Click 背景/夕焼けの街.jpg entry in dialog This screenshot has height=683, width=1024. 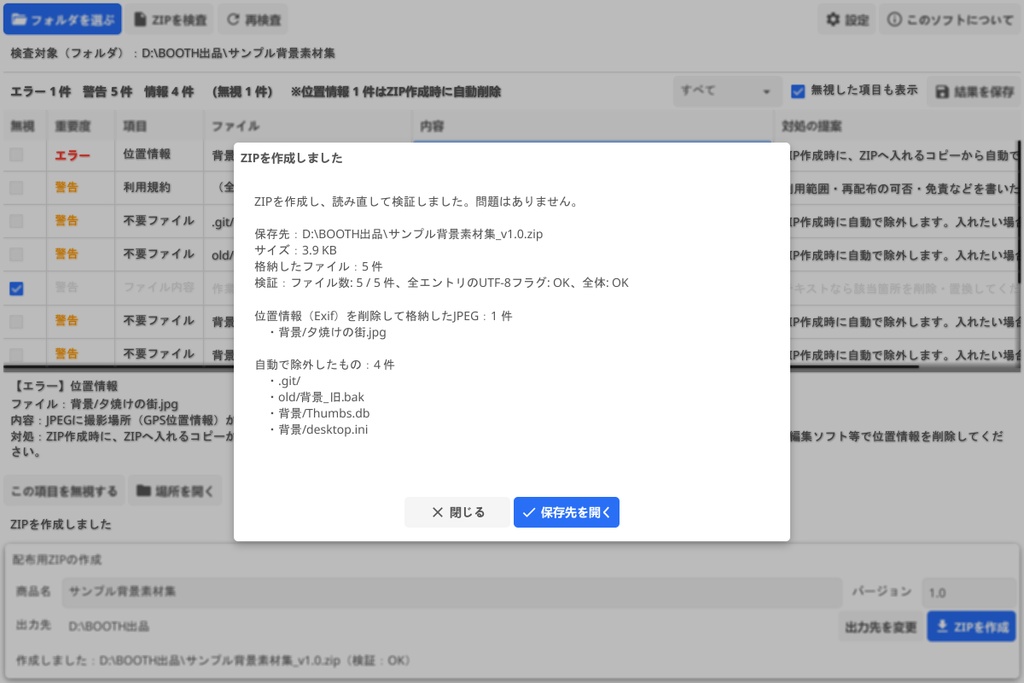332,332
